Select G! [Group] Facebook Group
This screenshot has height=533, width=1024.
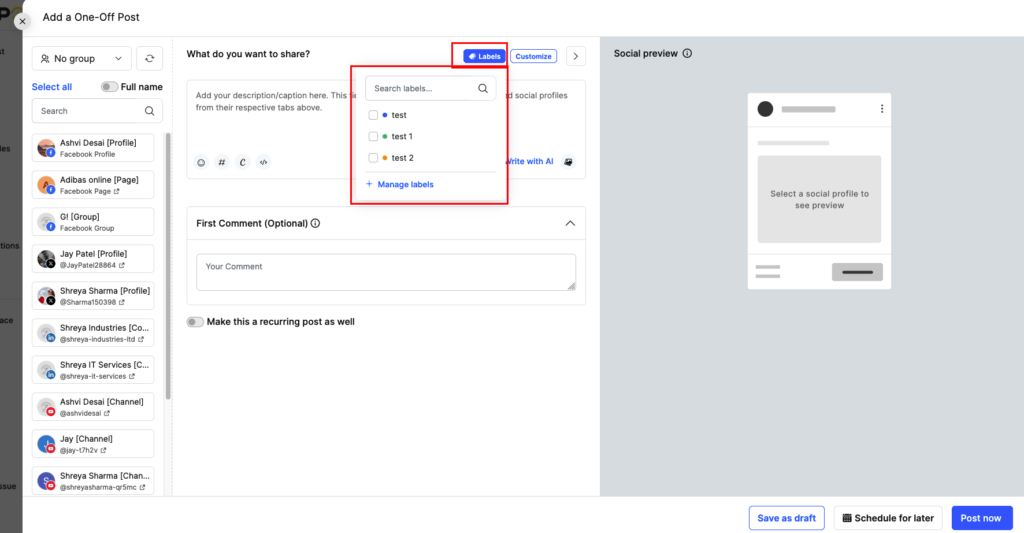point(93,222)
